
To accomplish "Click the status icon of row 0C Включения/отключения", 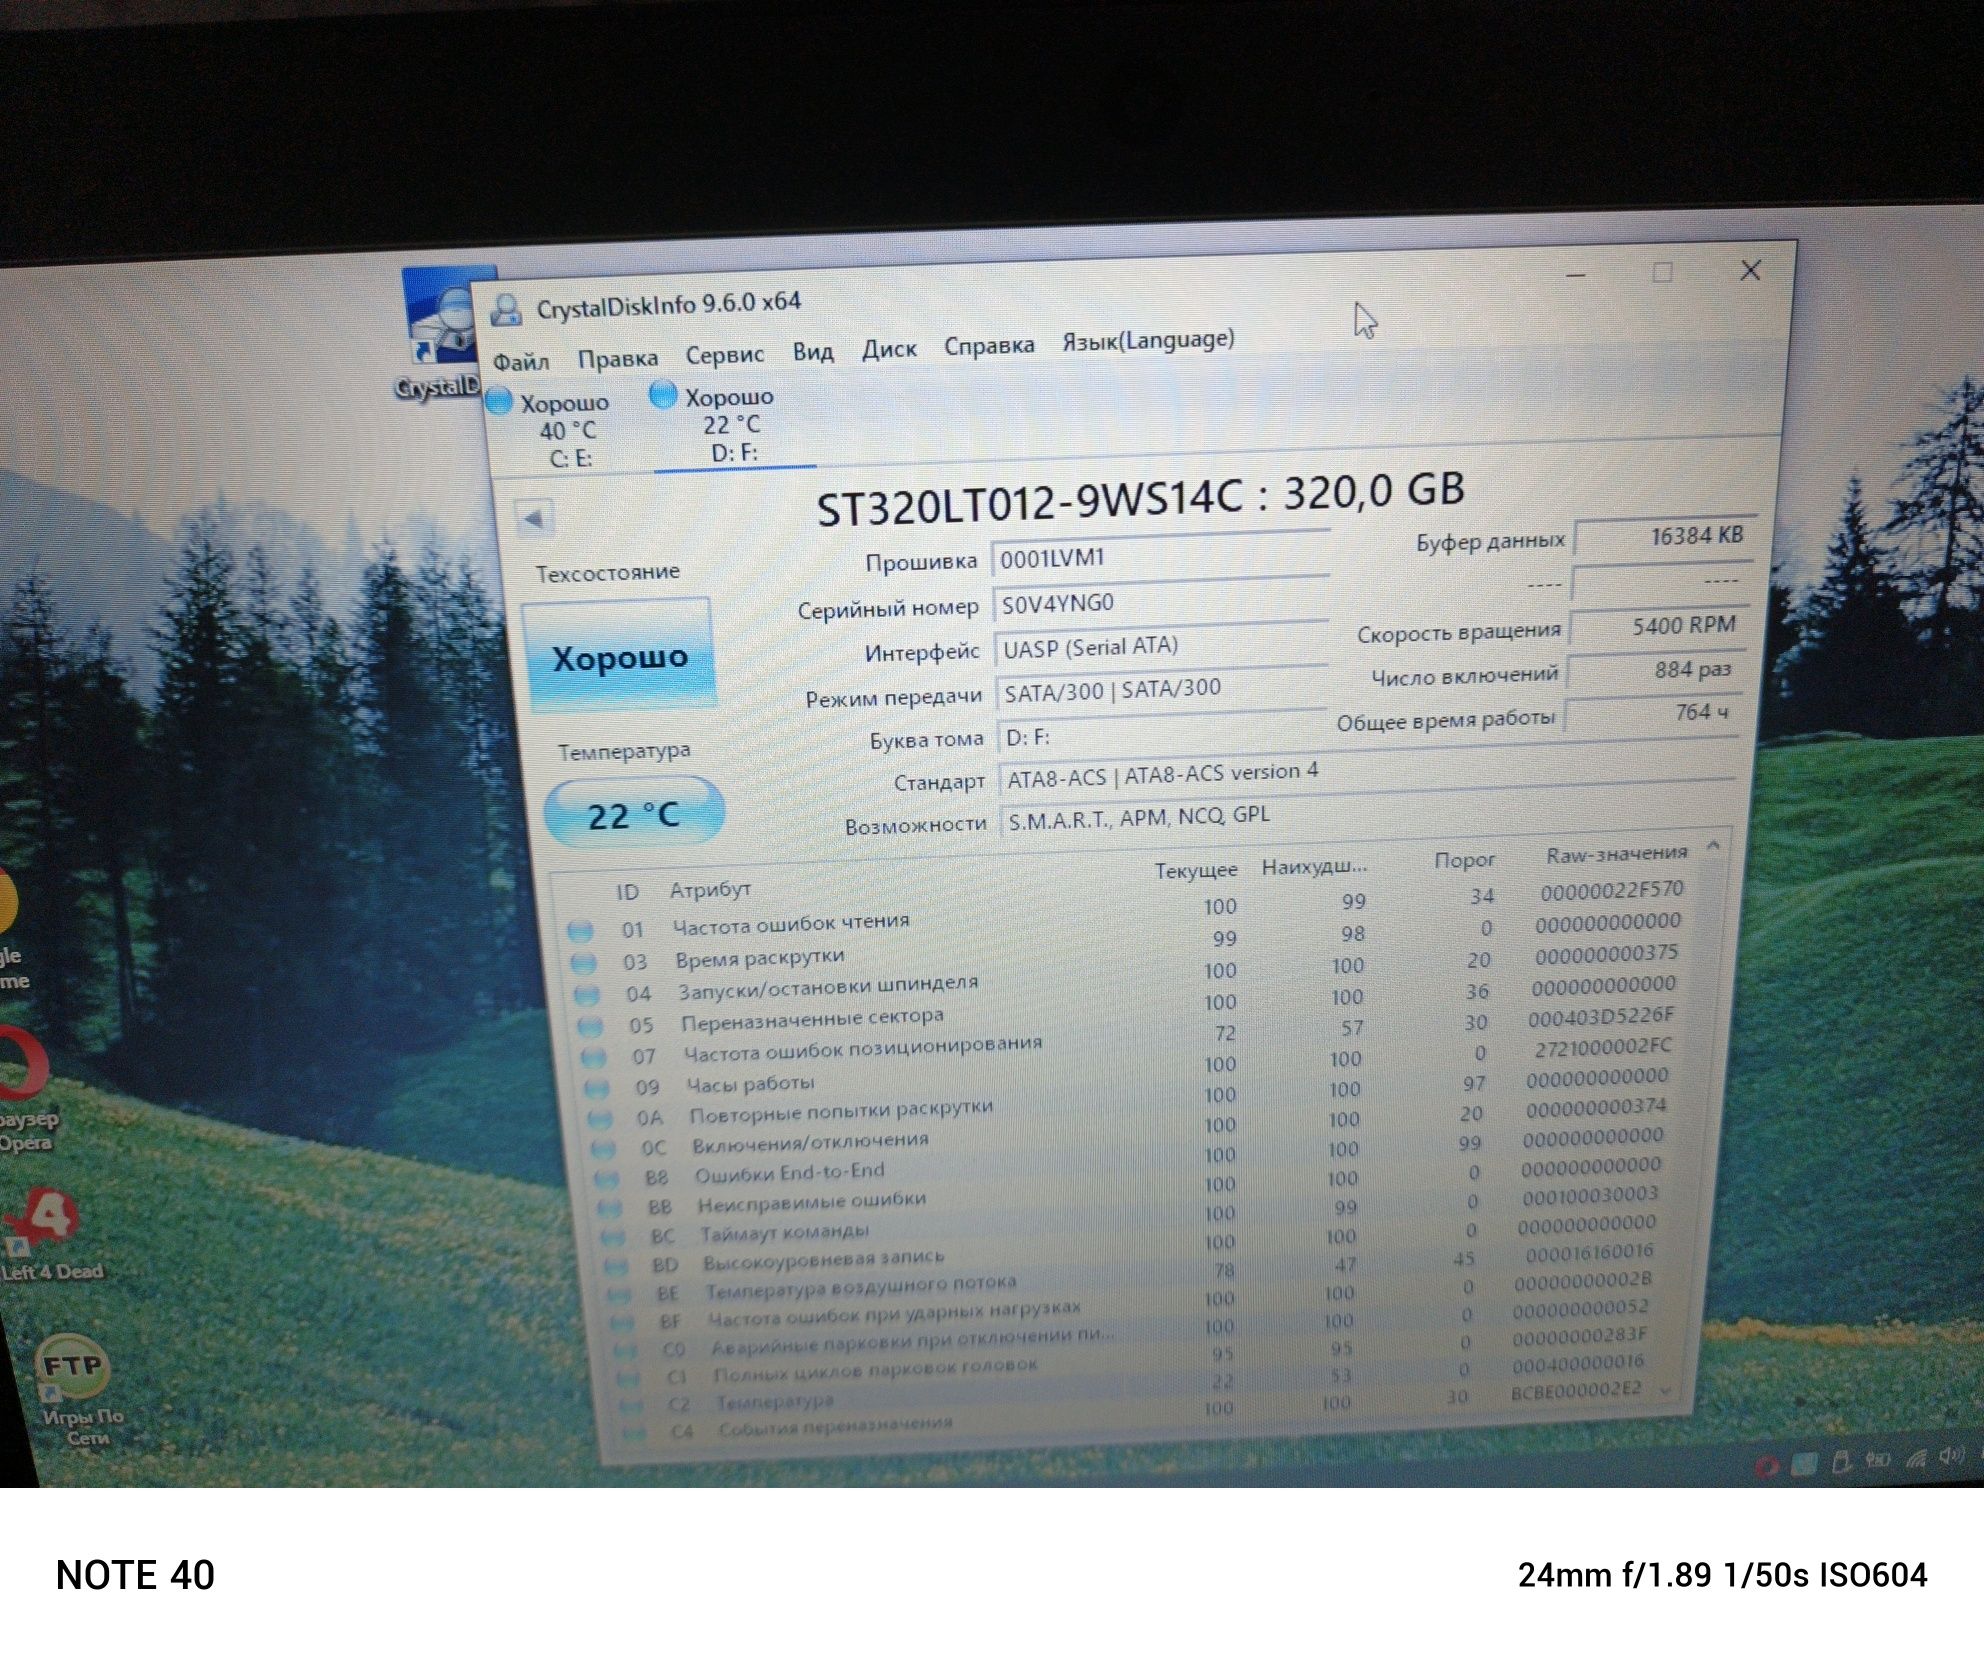I will pyautogui.click(x=605, y=1149).
